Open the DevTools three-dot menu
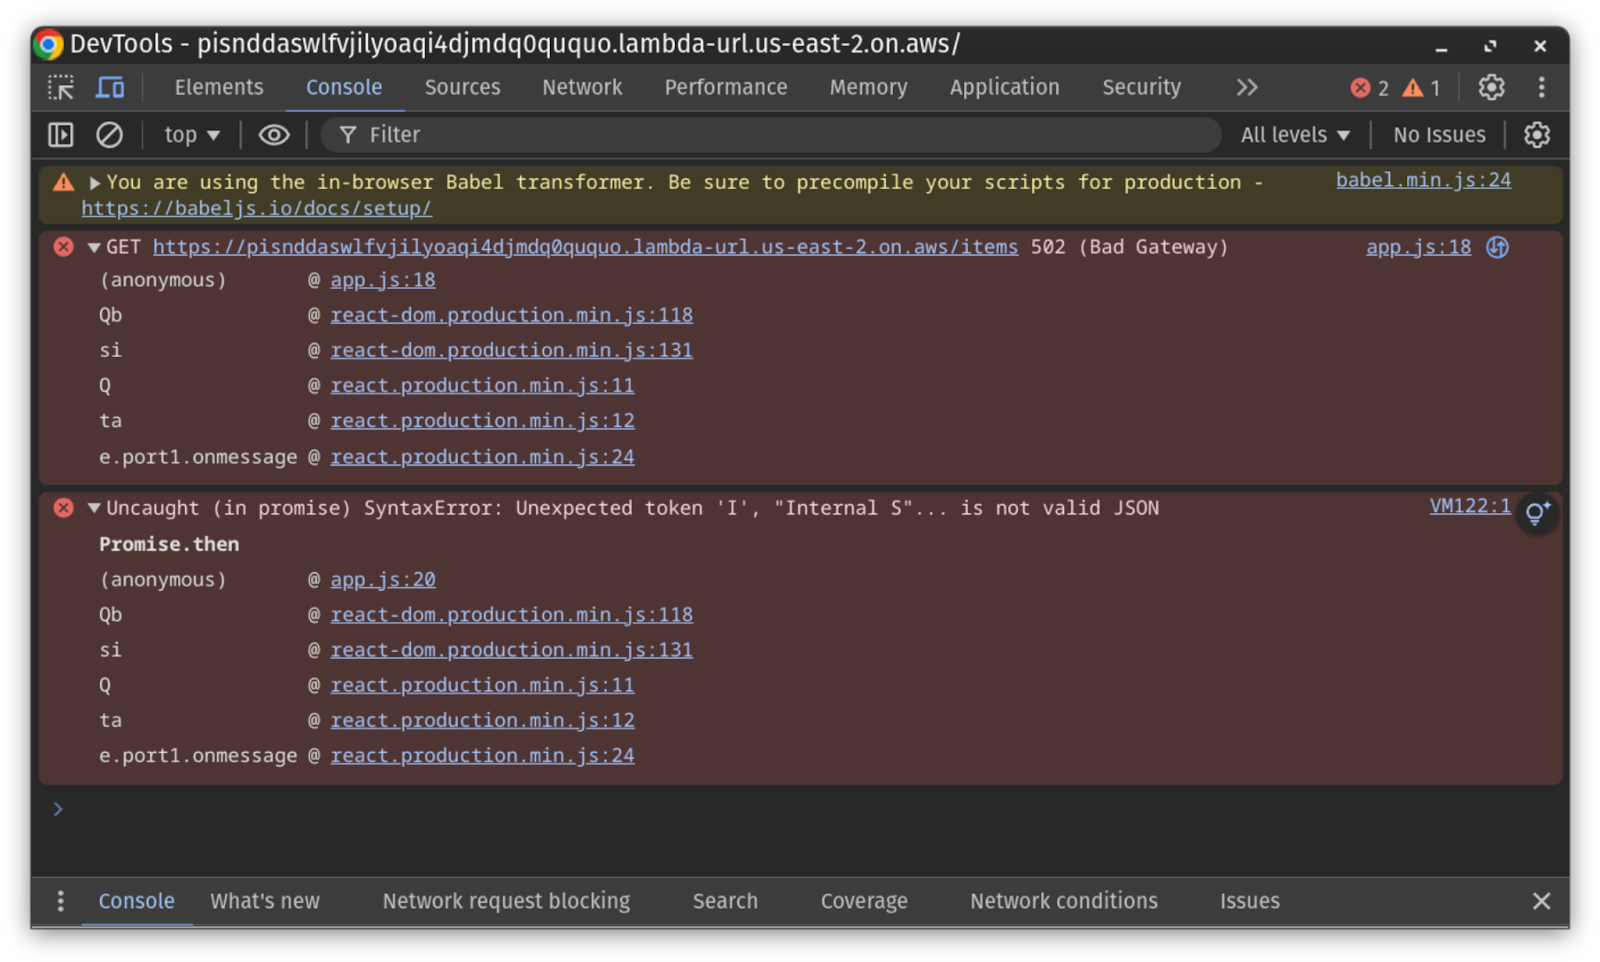Screen dimensions: 1600x962 coord(1541,88)
